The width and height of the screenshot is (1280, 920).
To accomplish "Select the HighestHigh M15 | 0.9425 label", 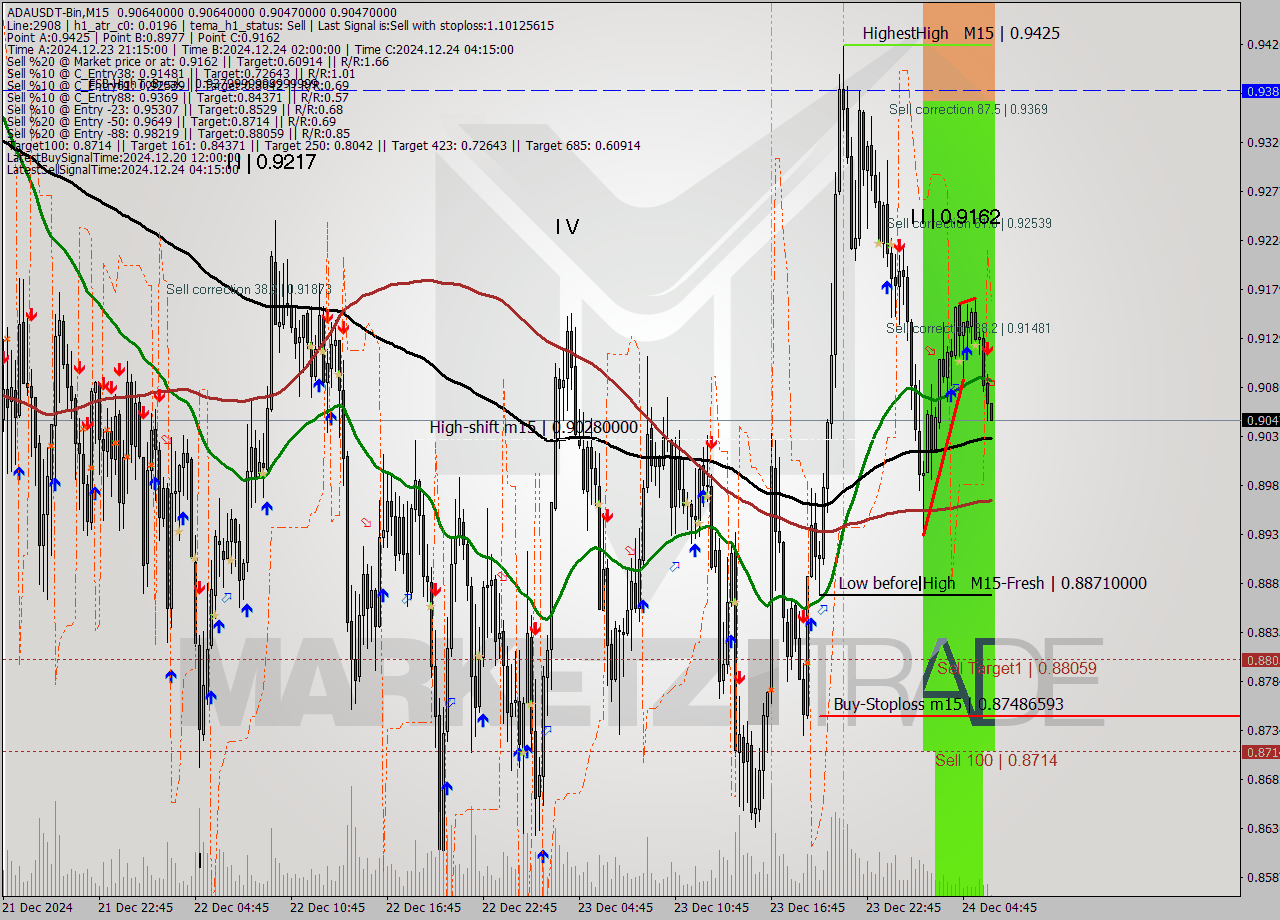I will point(961,33).
